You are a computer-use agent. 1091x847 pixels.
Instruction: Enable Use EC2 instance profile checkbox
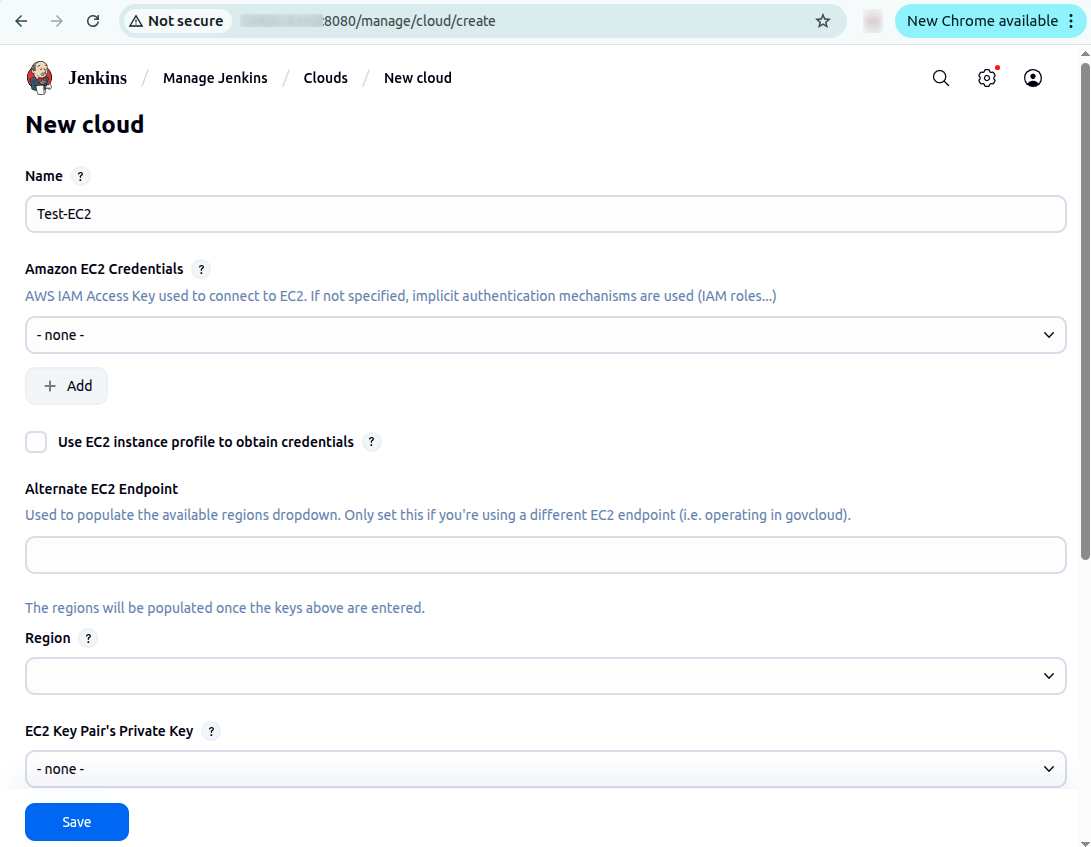tap(37, 442)
